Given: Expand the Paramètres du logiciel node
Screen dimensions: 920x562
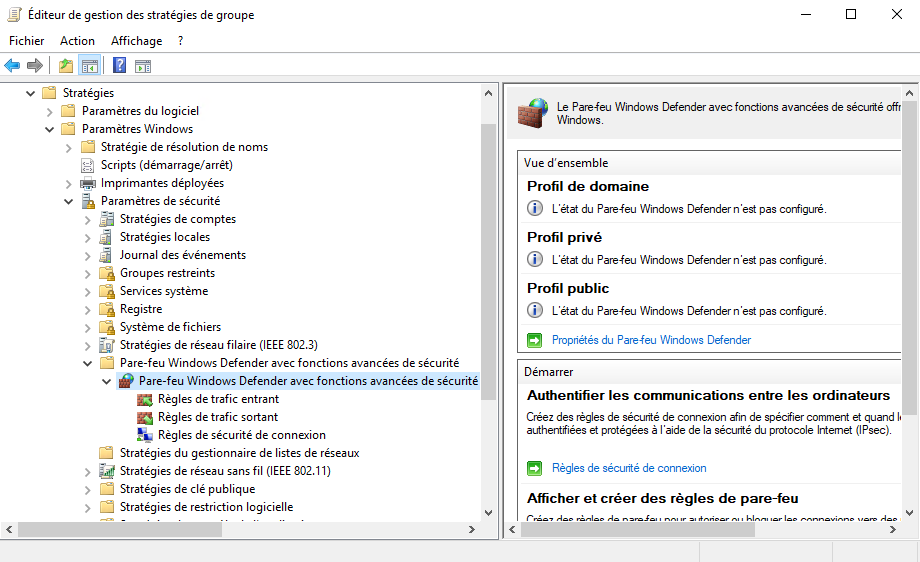Looking at the screenshot, I should [49, 111].
